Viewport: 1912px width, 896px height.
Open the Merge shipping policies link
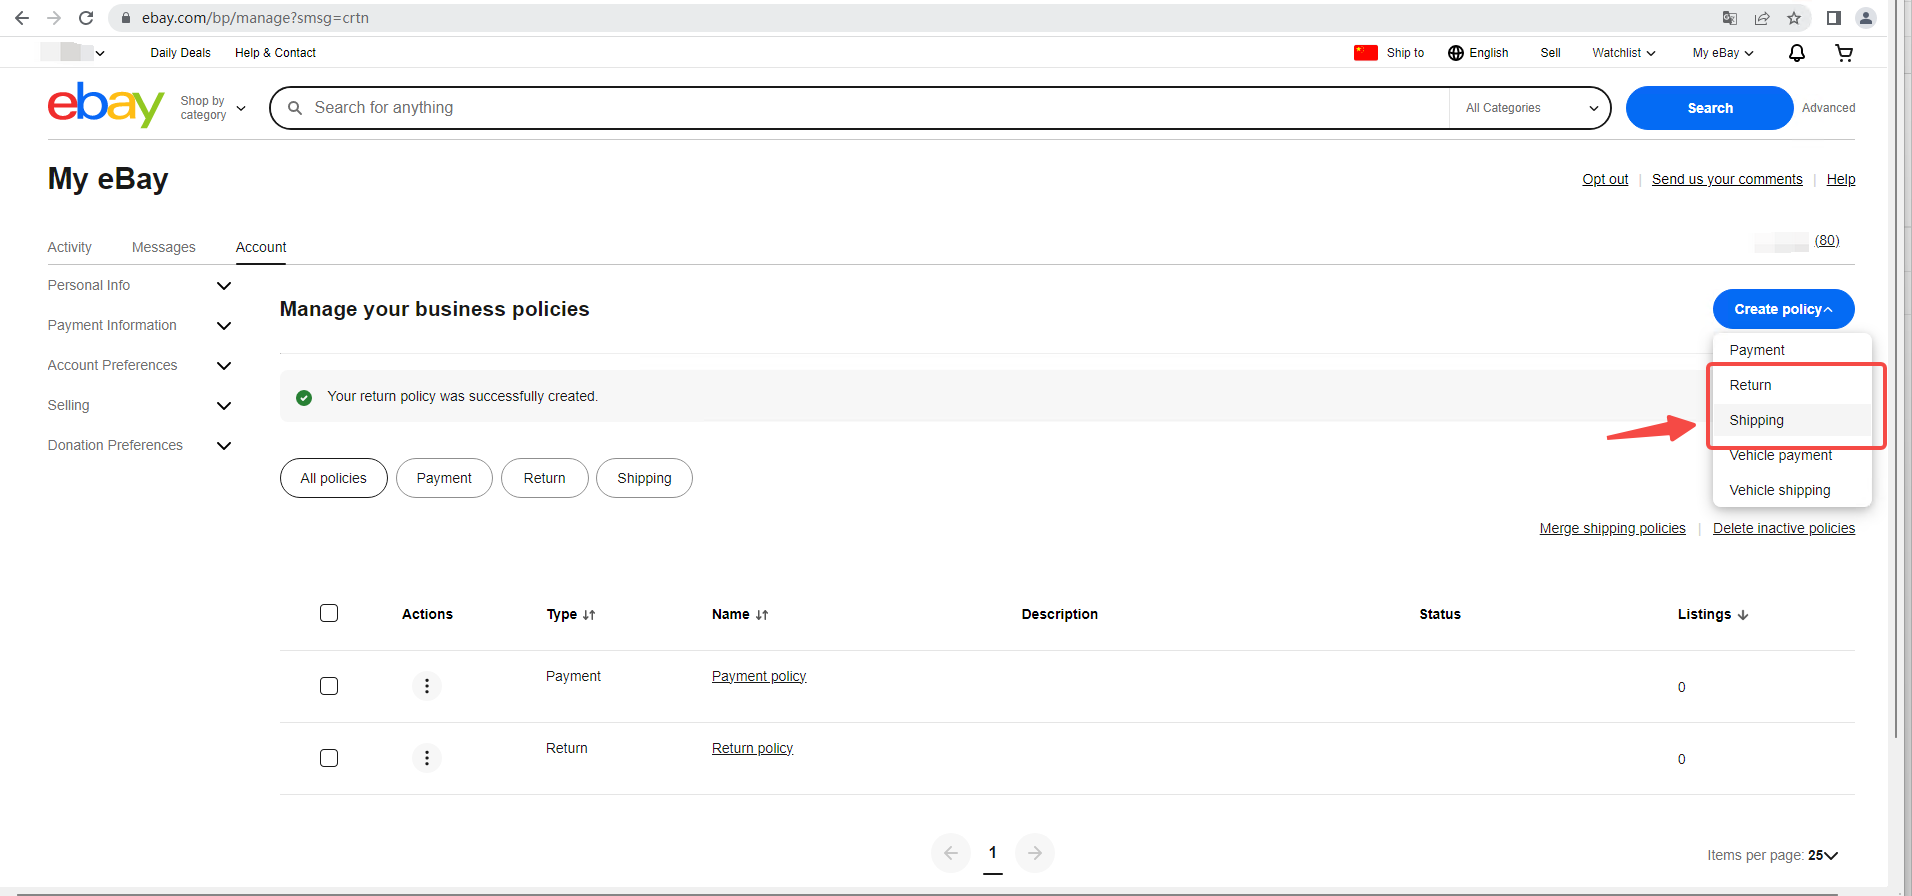pos(1612,528)
